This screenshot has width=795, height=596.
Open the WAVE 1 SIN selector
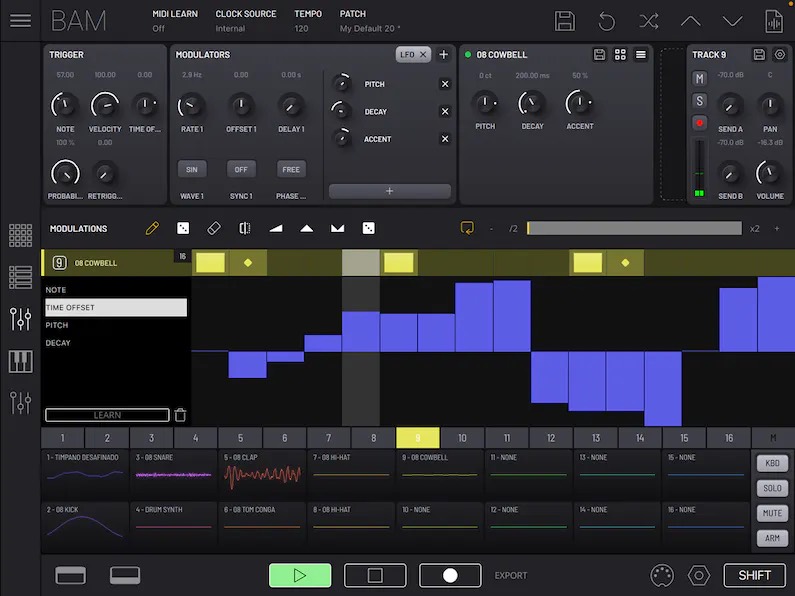(x=191, y=169)
